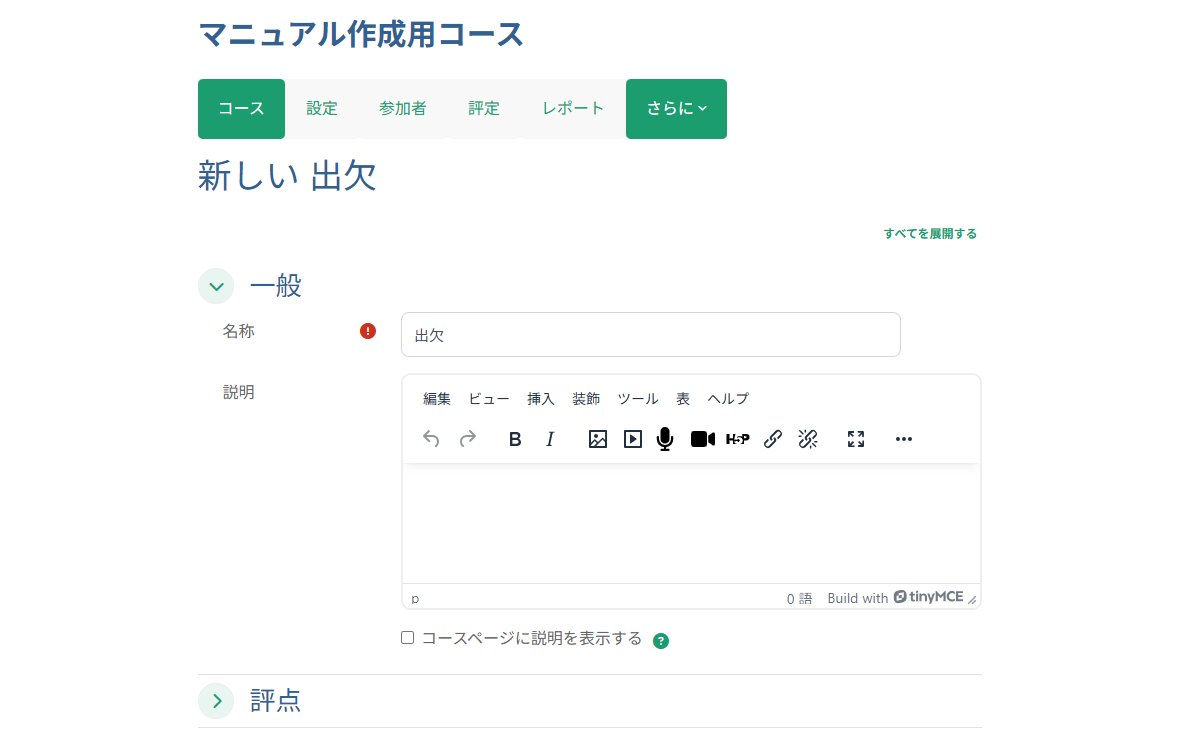Open the insert image tool
The image size is (1180, 734).
597,439
